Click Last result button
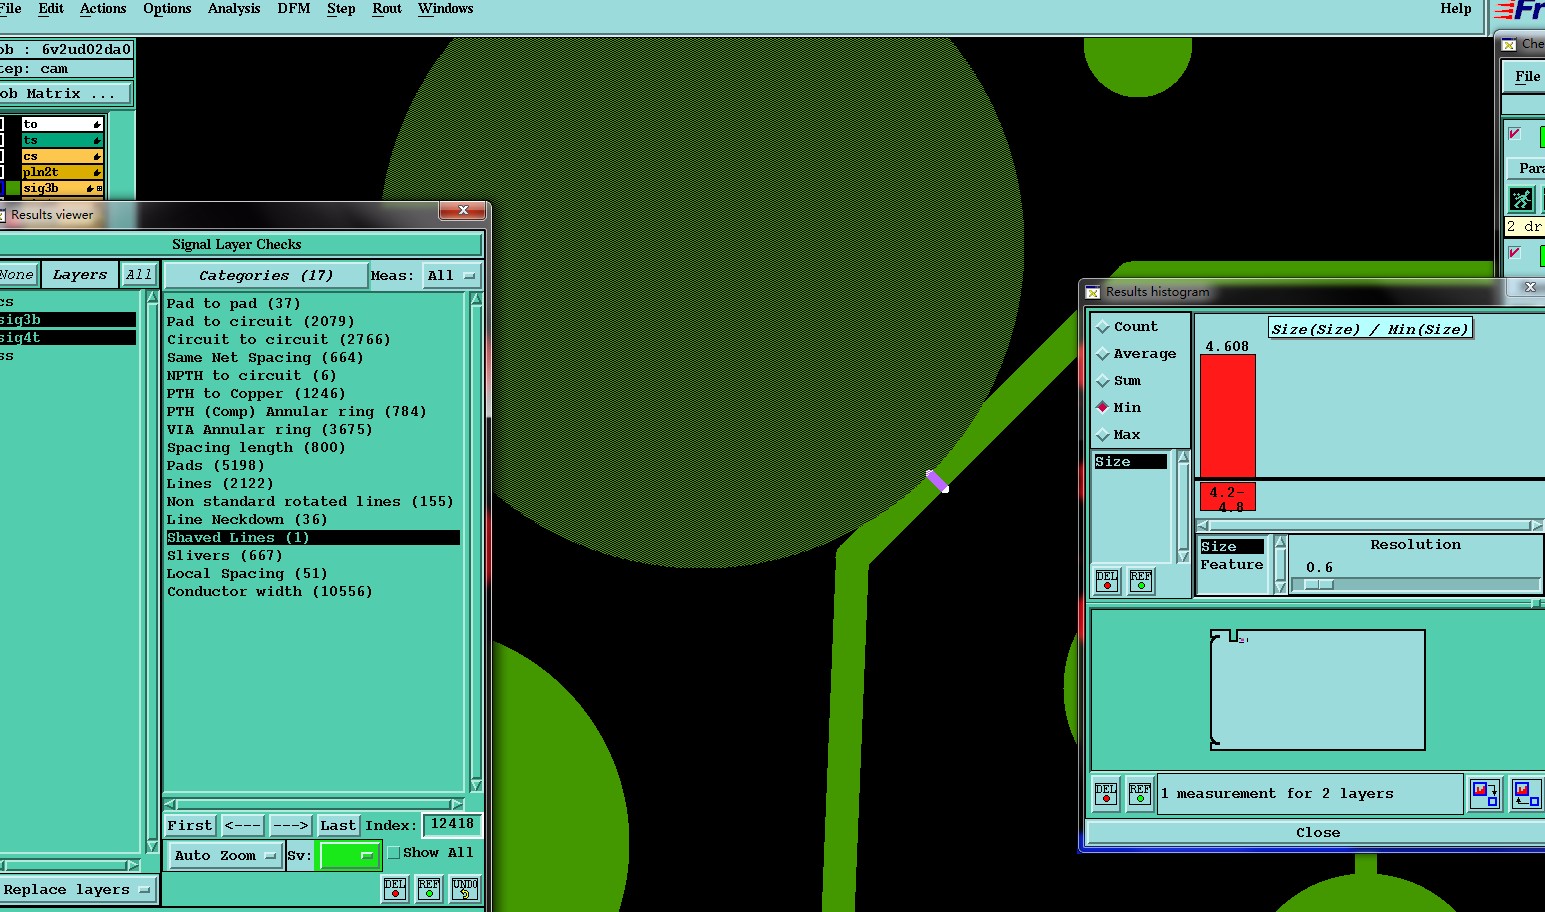The image size is (1545, 912). (x=338, y=826)
